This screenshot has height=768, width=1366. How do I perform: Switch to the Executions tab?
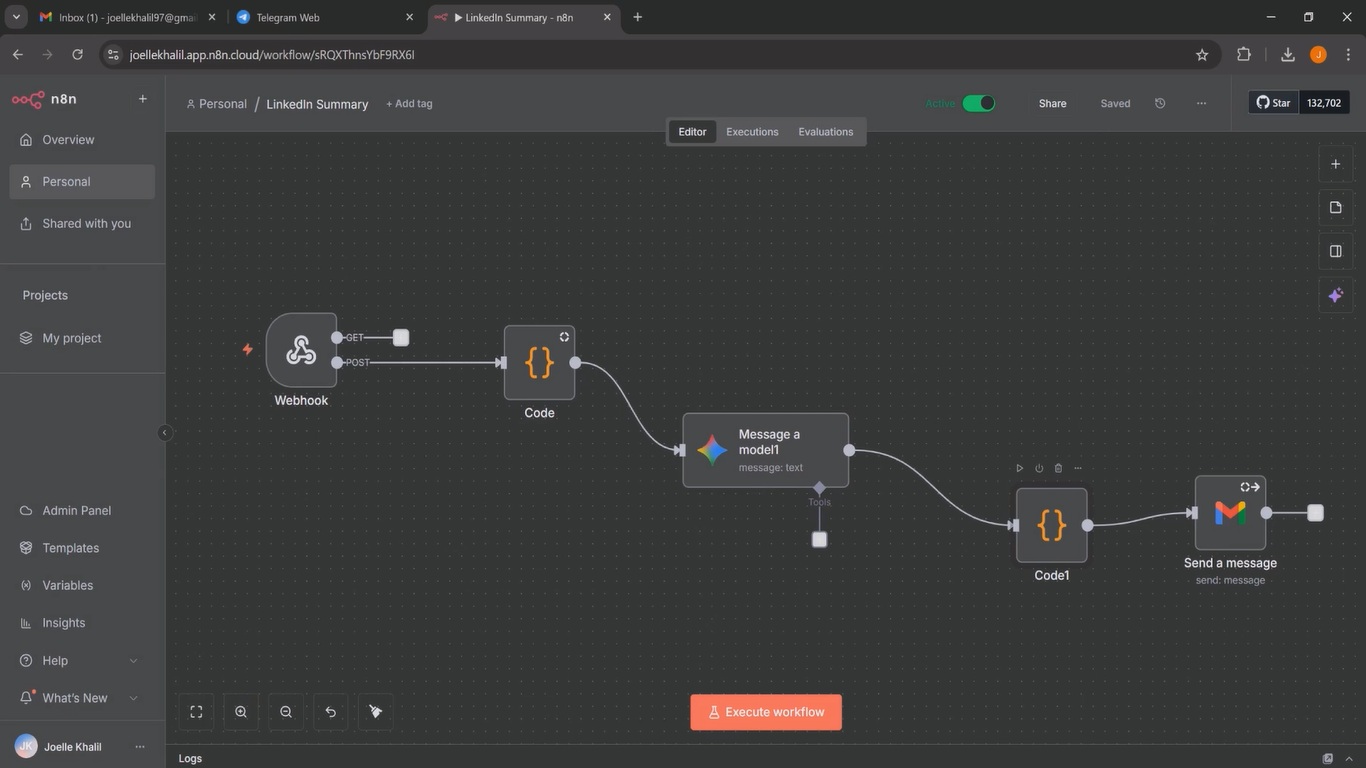(752, 132)
